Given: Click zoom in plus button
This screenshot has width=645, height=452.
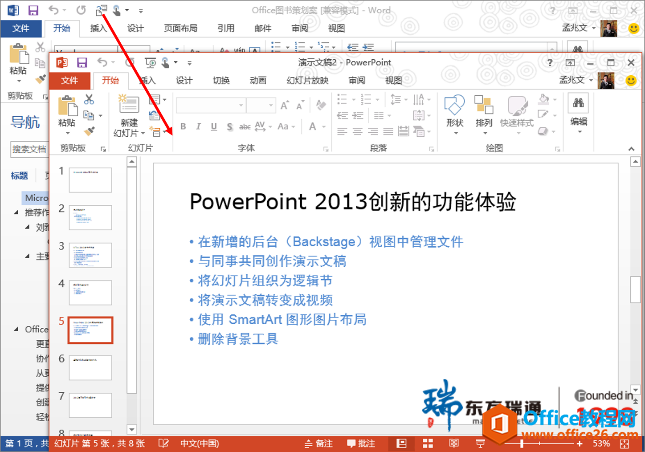Looking at the screenshot, I should 580,443.
